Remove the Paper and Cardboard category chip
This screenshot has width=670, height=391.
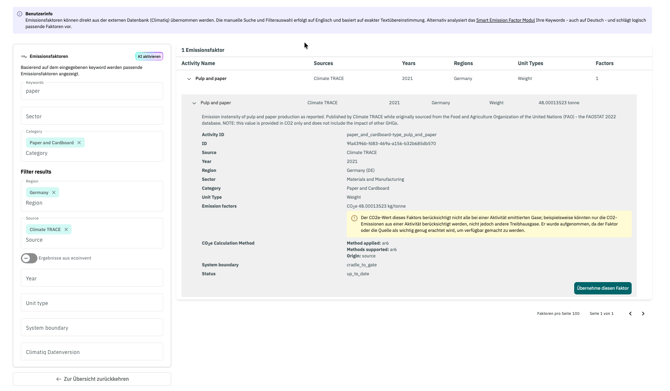(79, 143)
